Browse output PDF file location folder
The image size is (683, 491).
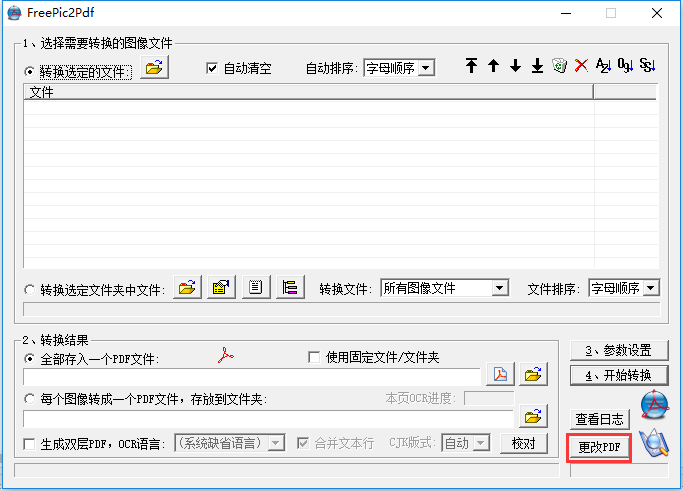[x=533, y=374]
